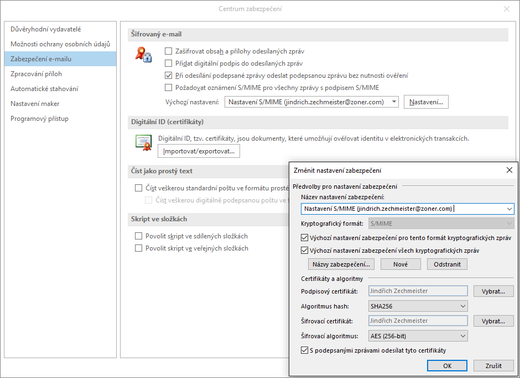This screenshot has height=378, width=520.
Task: Toggle Požadovat oznámení S/MIME checkbox
Action: (x=168, y=87)
